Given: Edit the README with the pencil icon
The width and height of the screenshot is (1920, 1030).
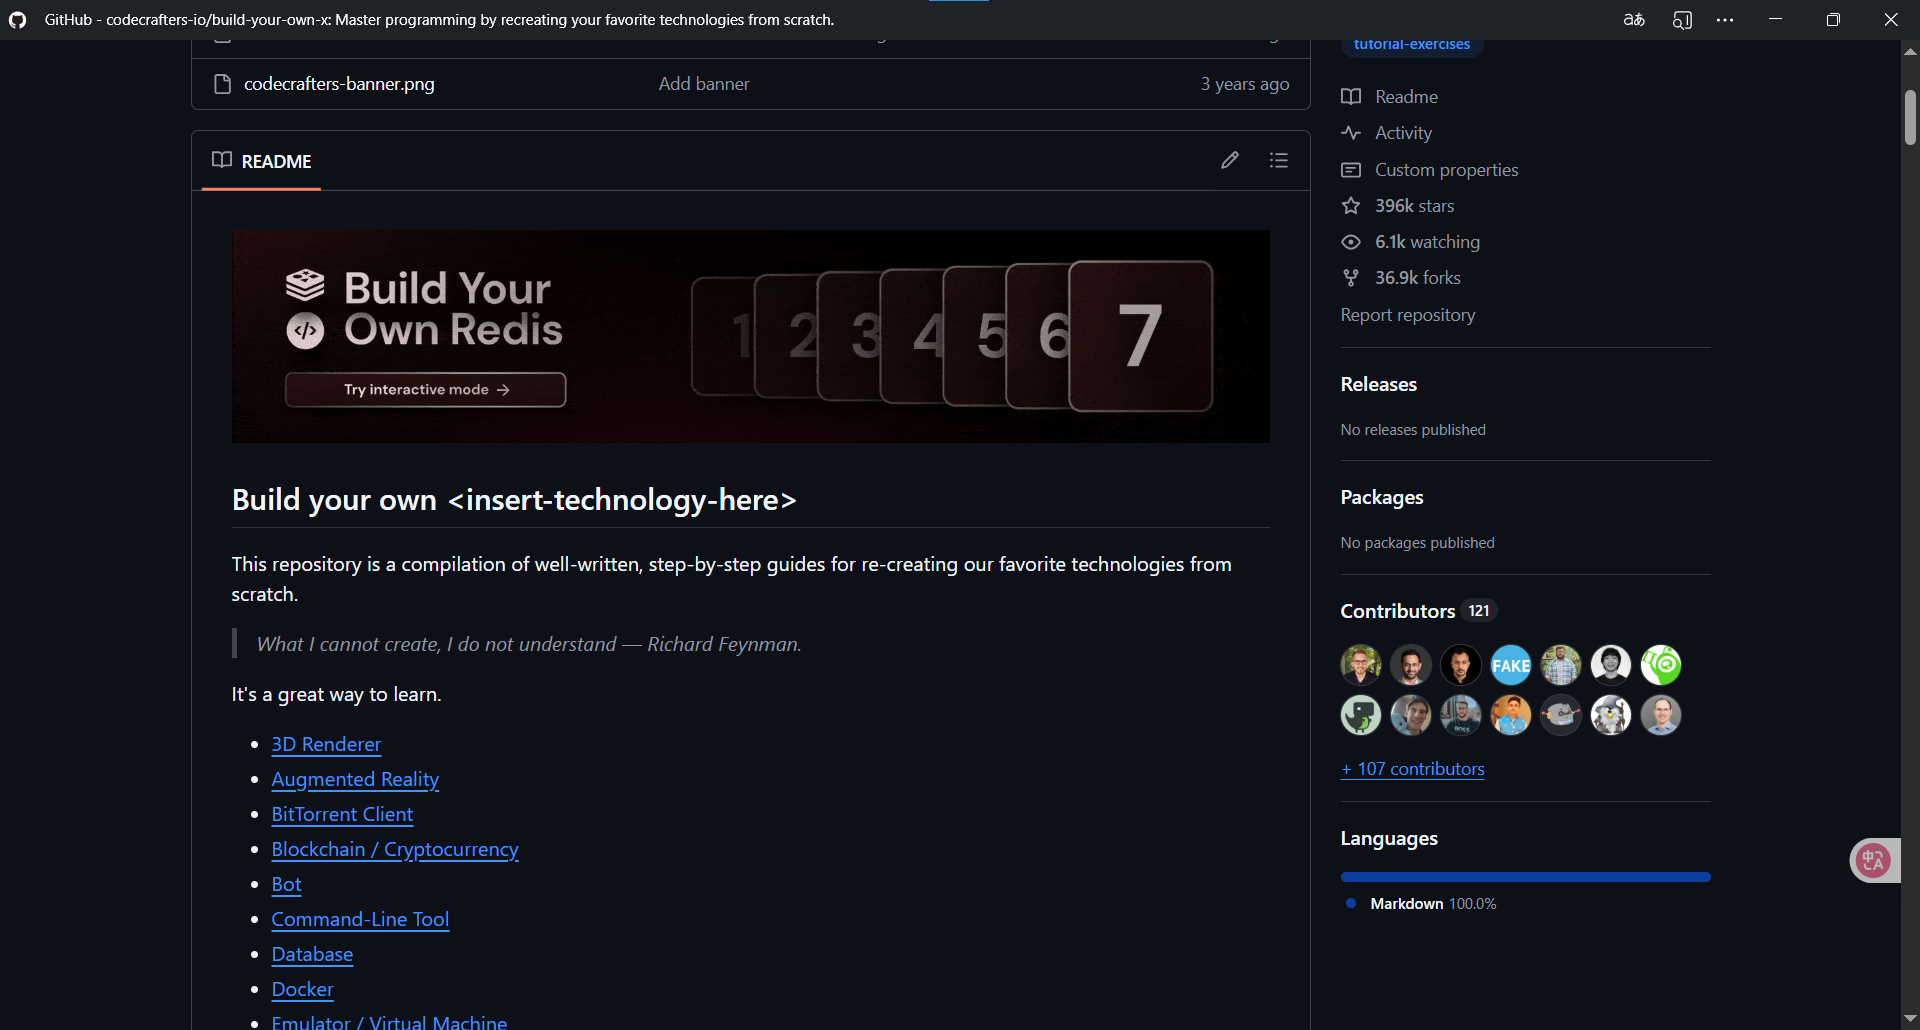Looking at the screenshot, I should pos(1230,160).
